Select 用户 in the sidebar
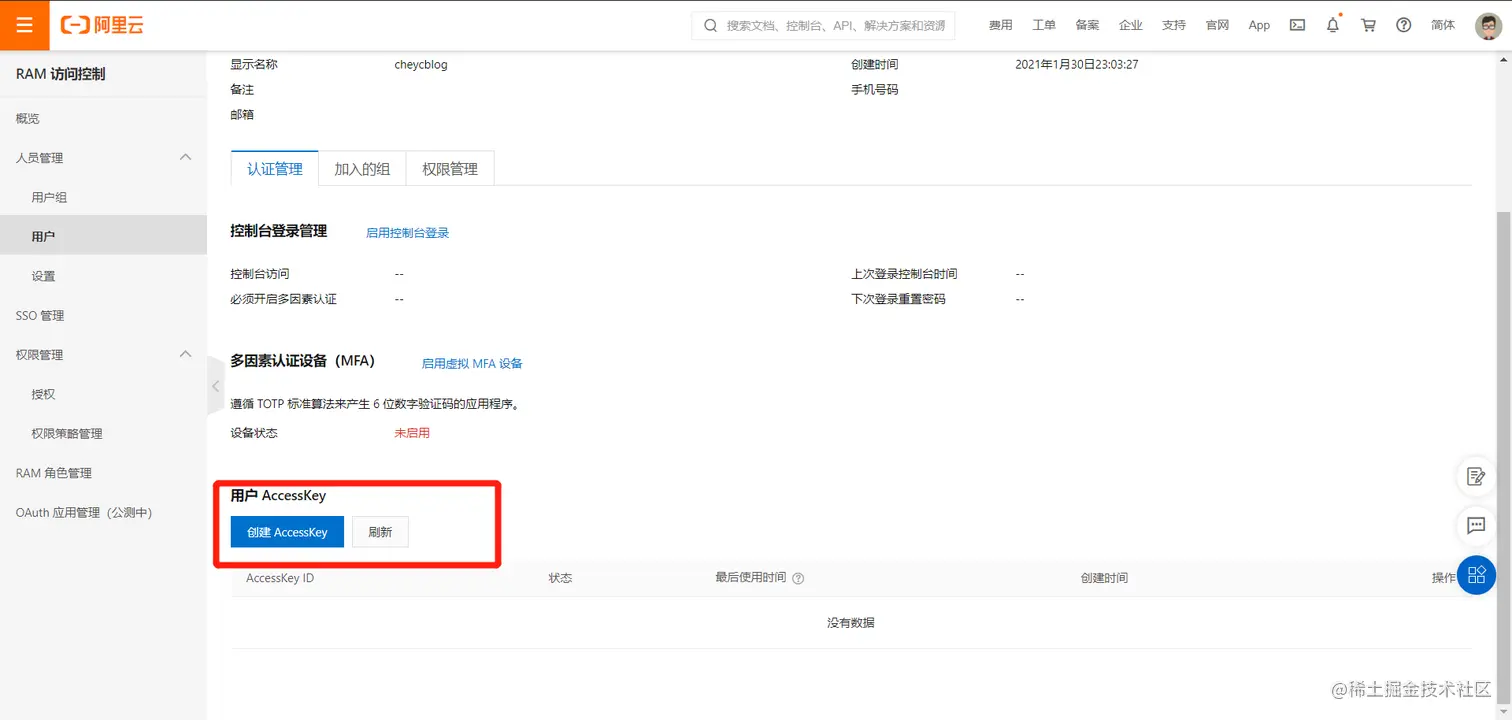 click(103, 236)
